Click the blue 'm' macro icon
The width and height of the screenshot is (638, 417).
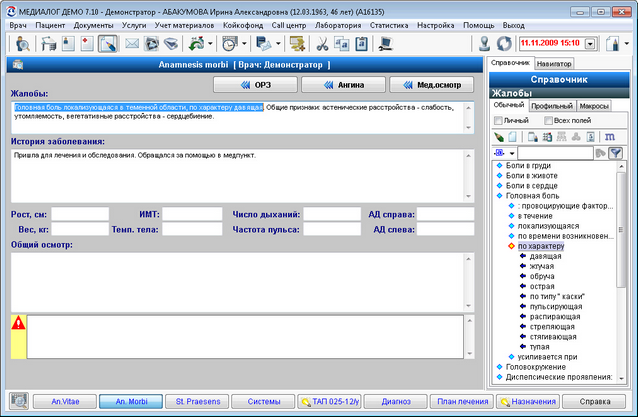[x=610, y=137]
